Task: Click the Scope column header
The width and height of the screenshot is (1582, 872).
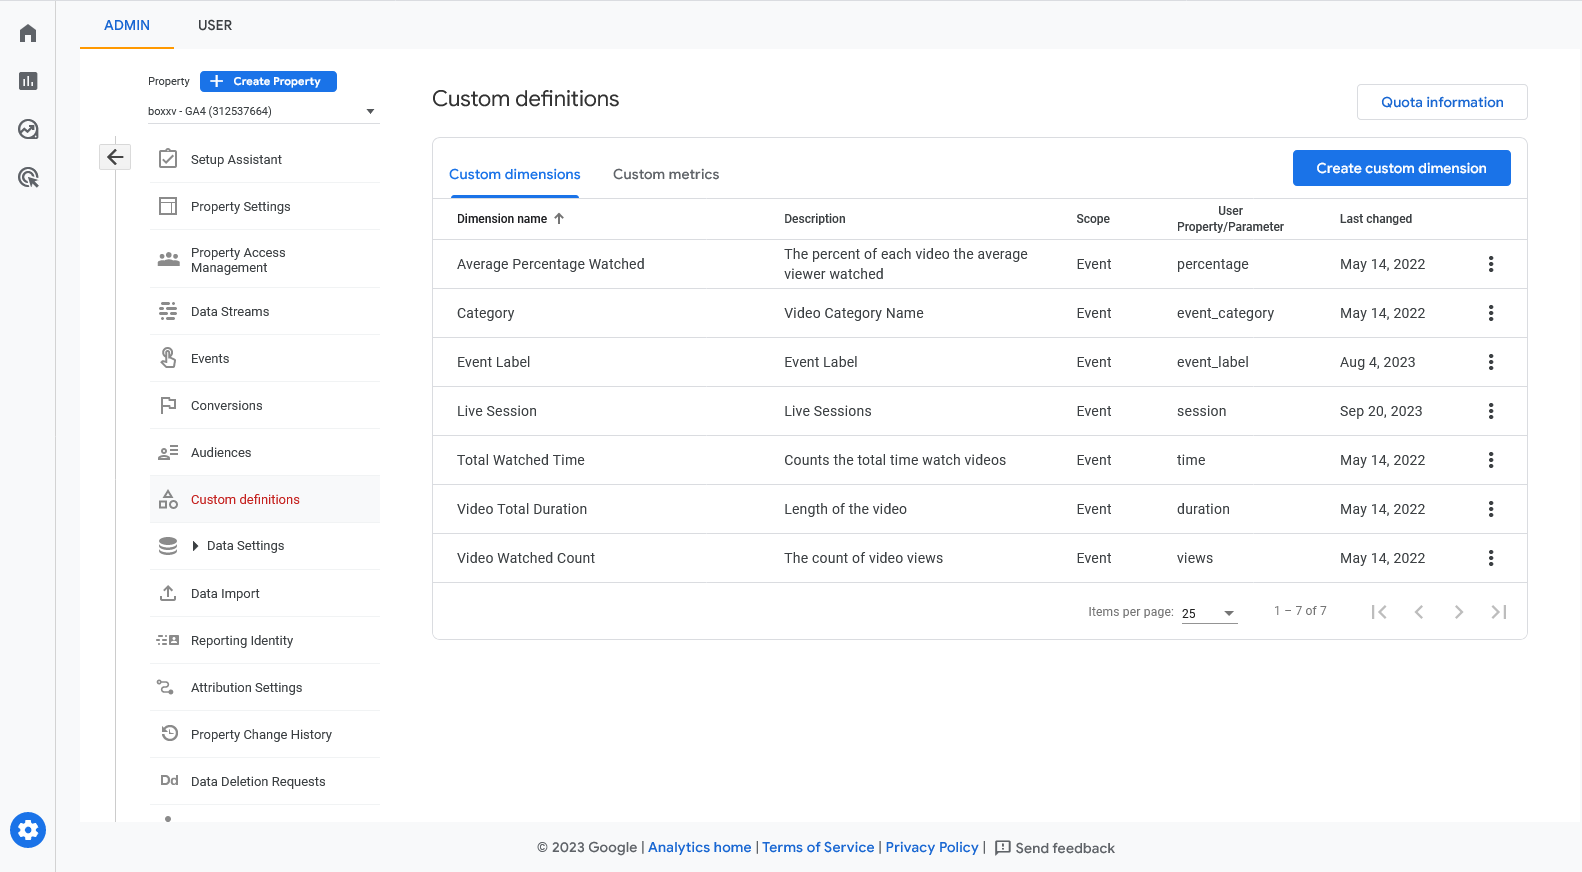Action: point(1093,219)
